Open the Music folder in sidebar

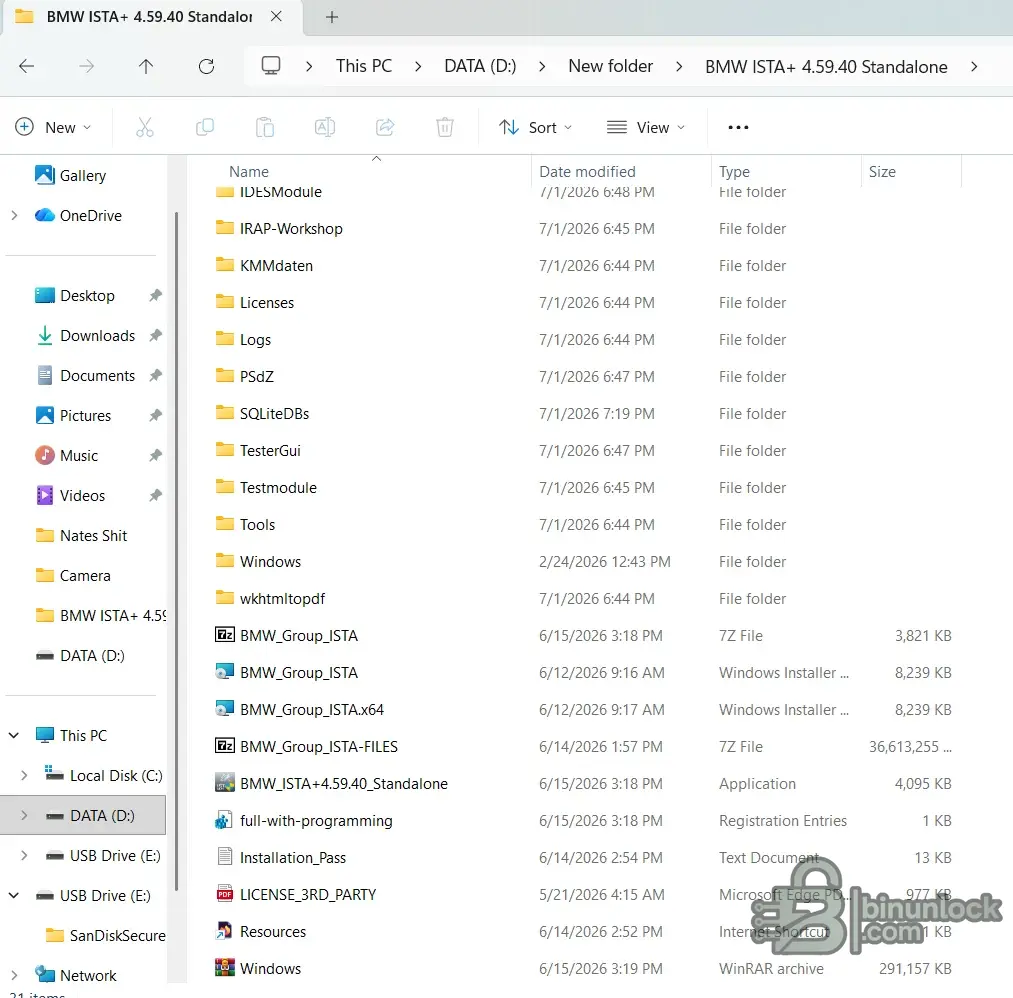pos(79,456)
